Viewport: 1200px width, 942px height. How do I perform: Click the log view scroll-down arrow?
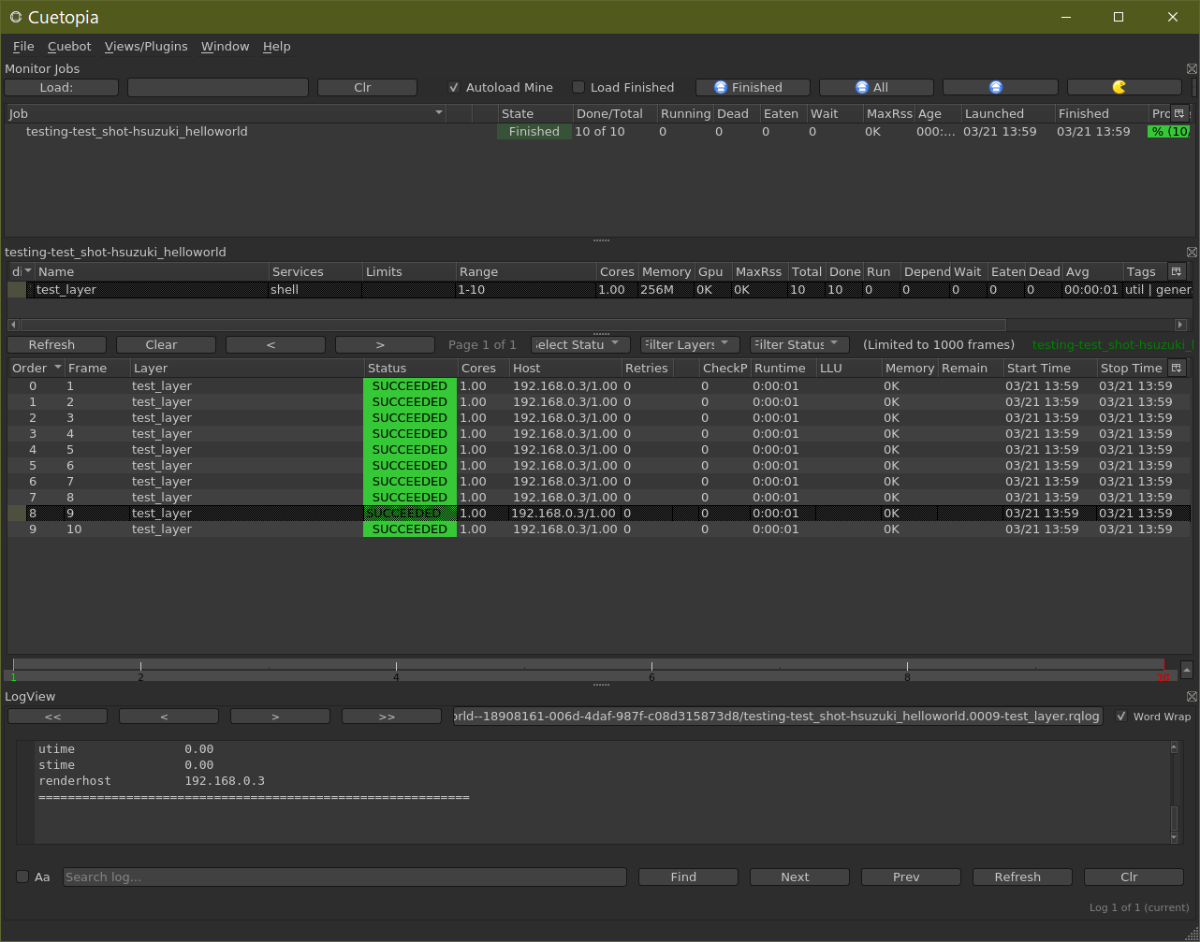click(x=1174, y=837)
